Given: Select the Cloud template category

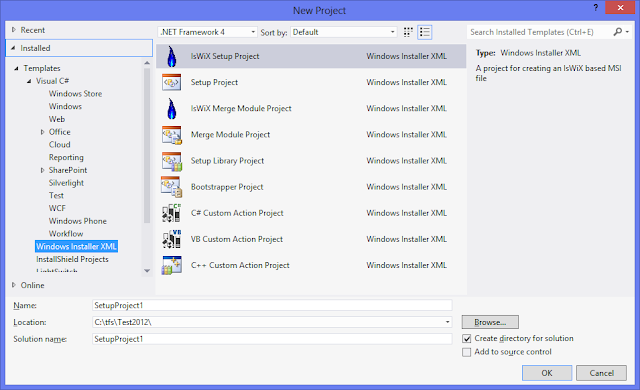Looking at the screenshot, I should click(60, 144).
